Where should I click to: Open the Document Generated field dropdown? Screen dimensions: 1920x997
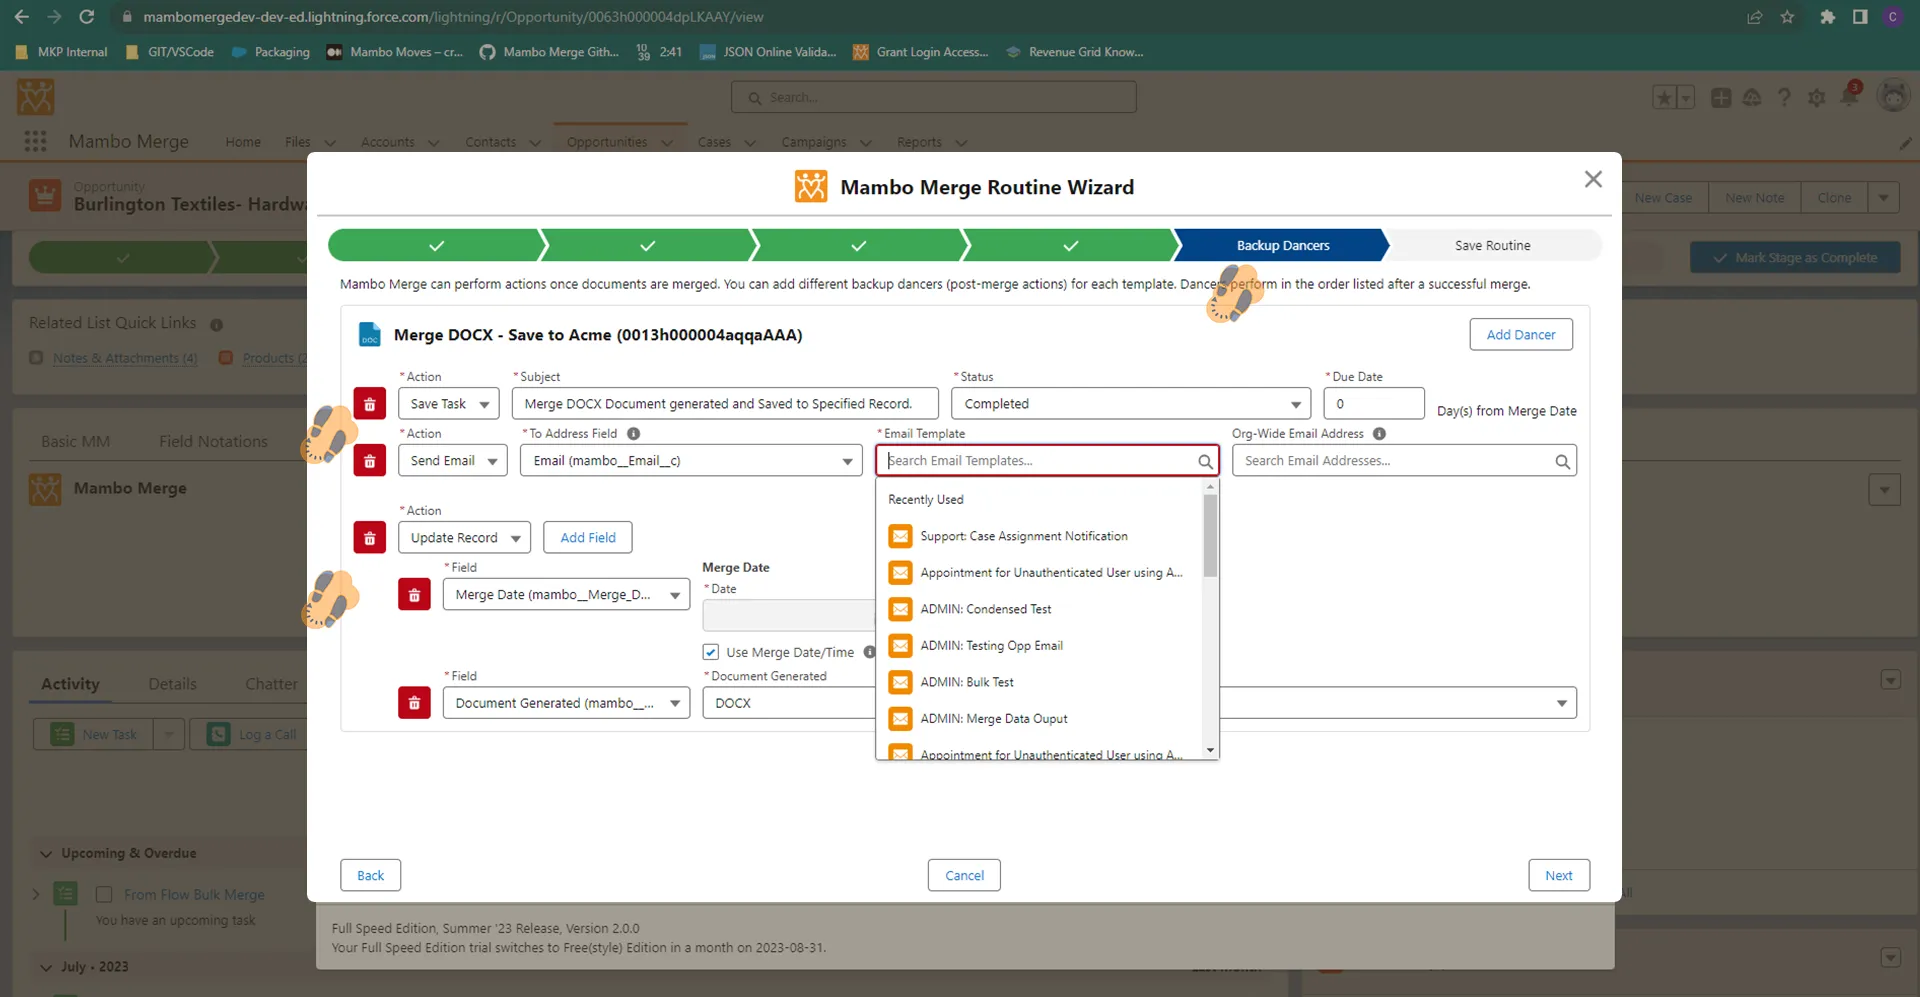(566, 703)
